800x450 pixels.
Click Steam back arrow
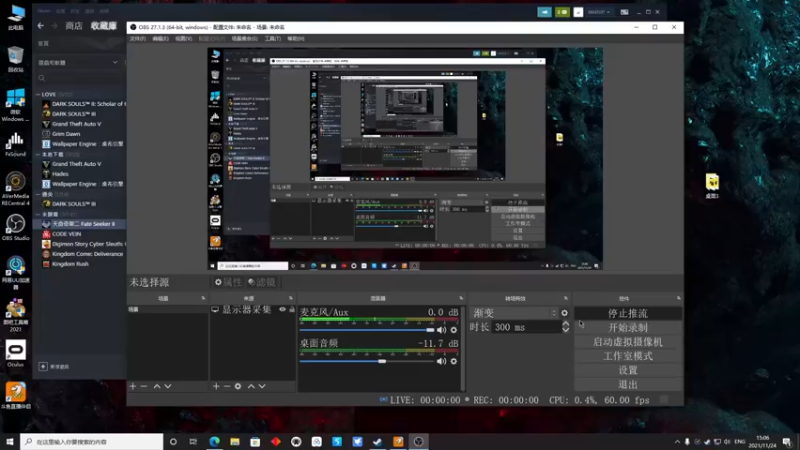pyautogui.click(x=41, y=26)
